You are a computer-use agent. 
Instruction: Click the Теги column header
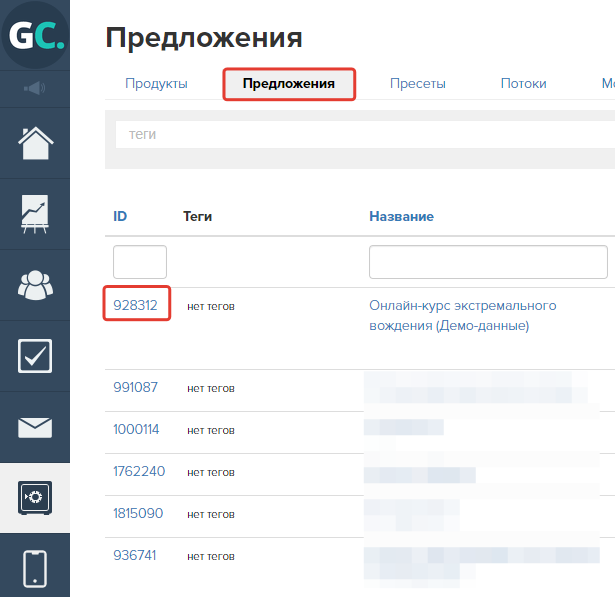point(197,216)
